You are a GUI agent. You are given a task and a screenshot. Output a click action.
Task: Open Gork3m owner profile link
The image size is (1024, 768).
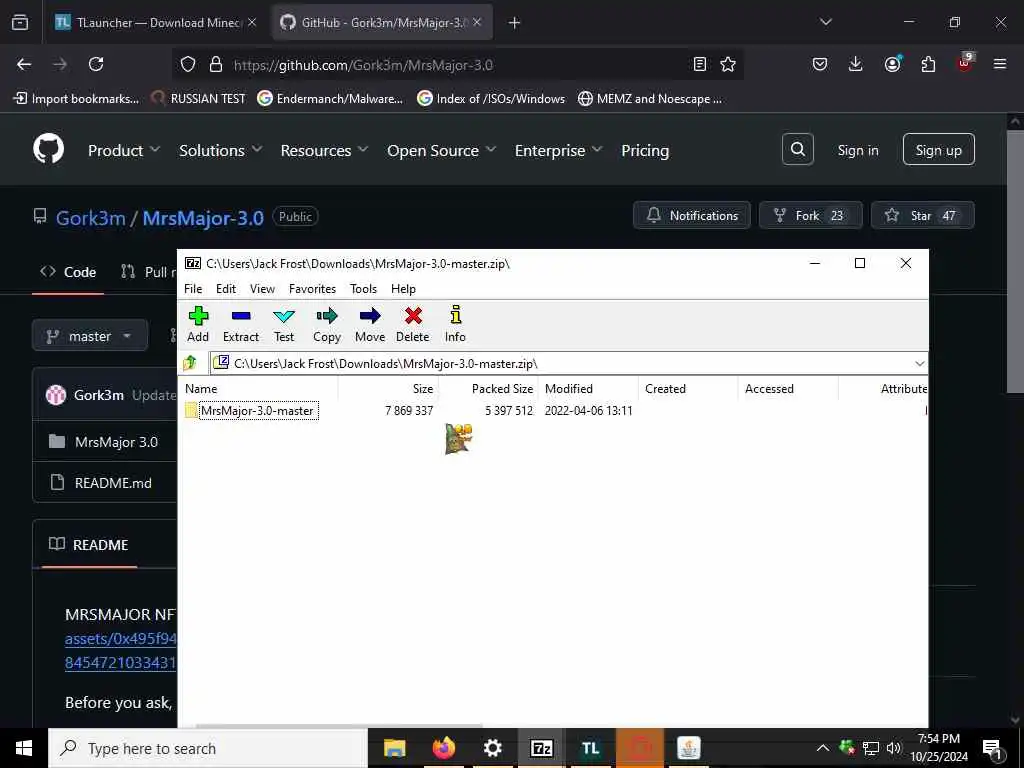[x=90, y=217]
